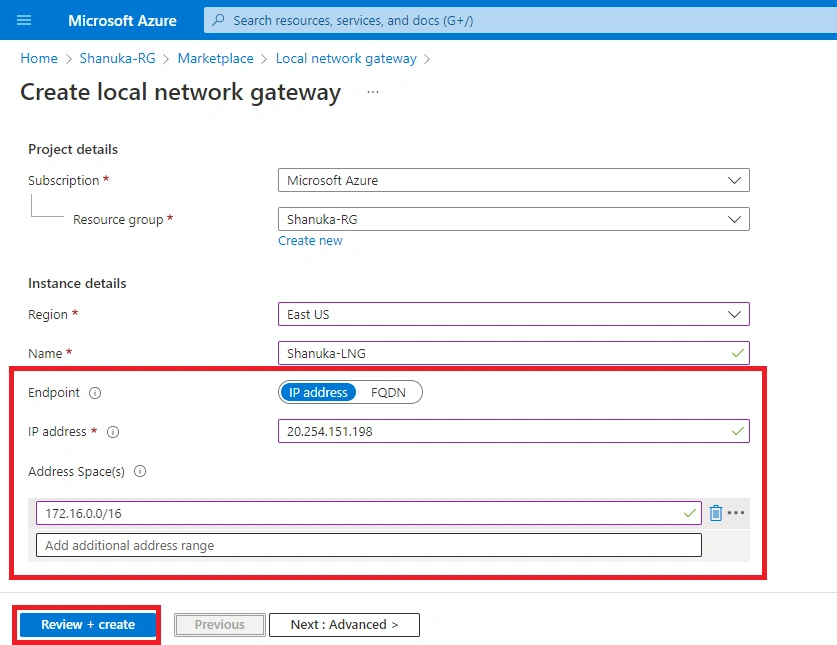Click the Instance details heading
837x645 pixels.
77,283
